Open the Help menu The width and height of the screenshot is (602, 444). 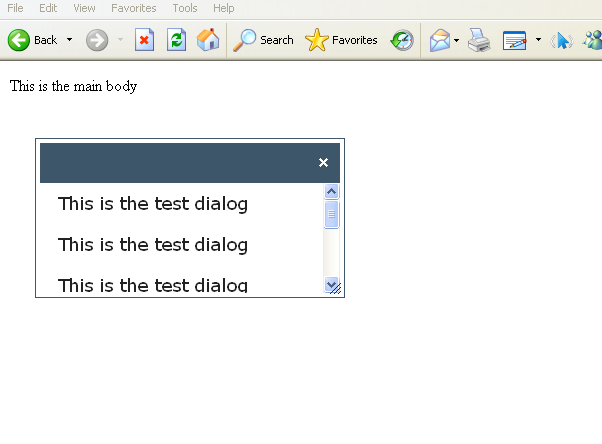tap(223, 8)
